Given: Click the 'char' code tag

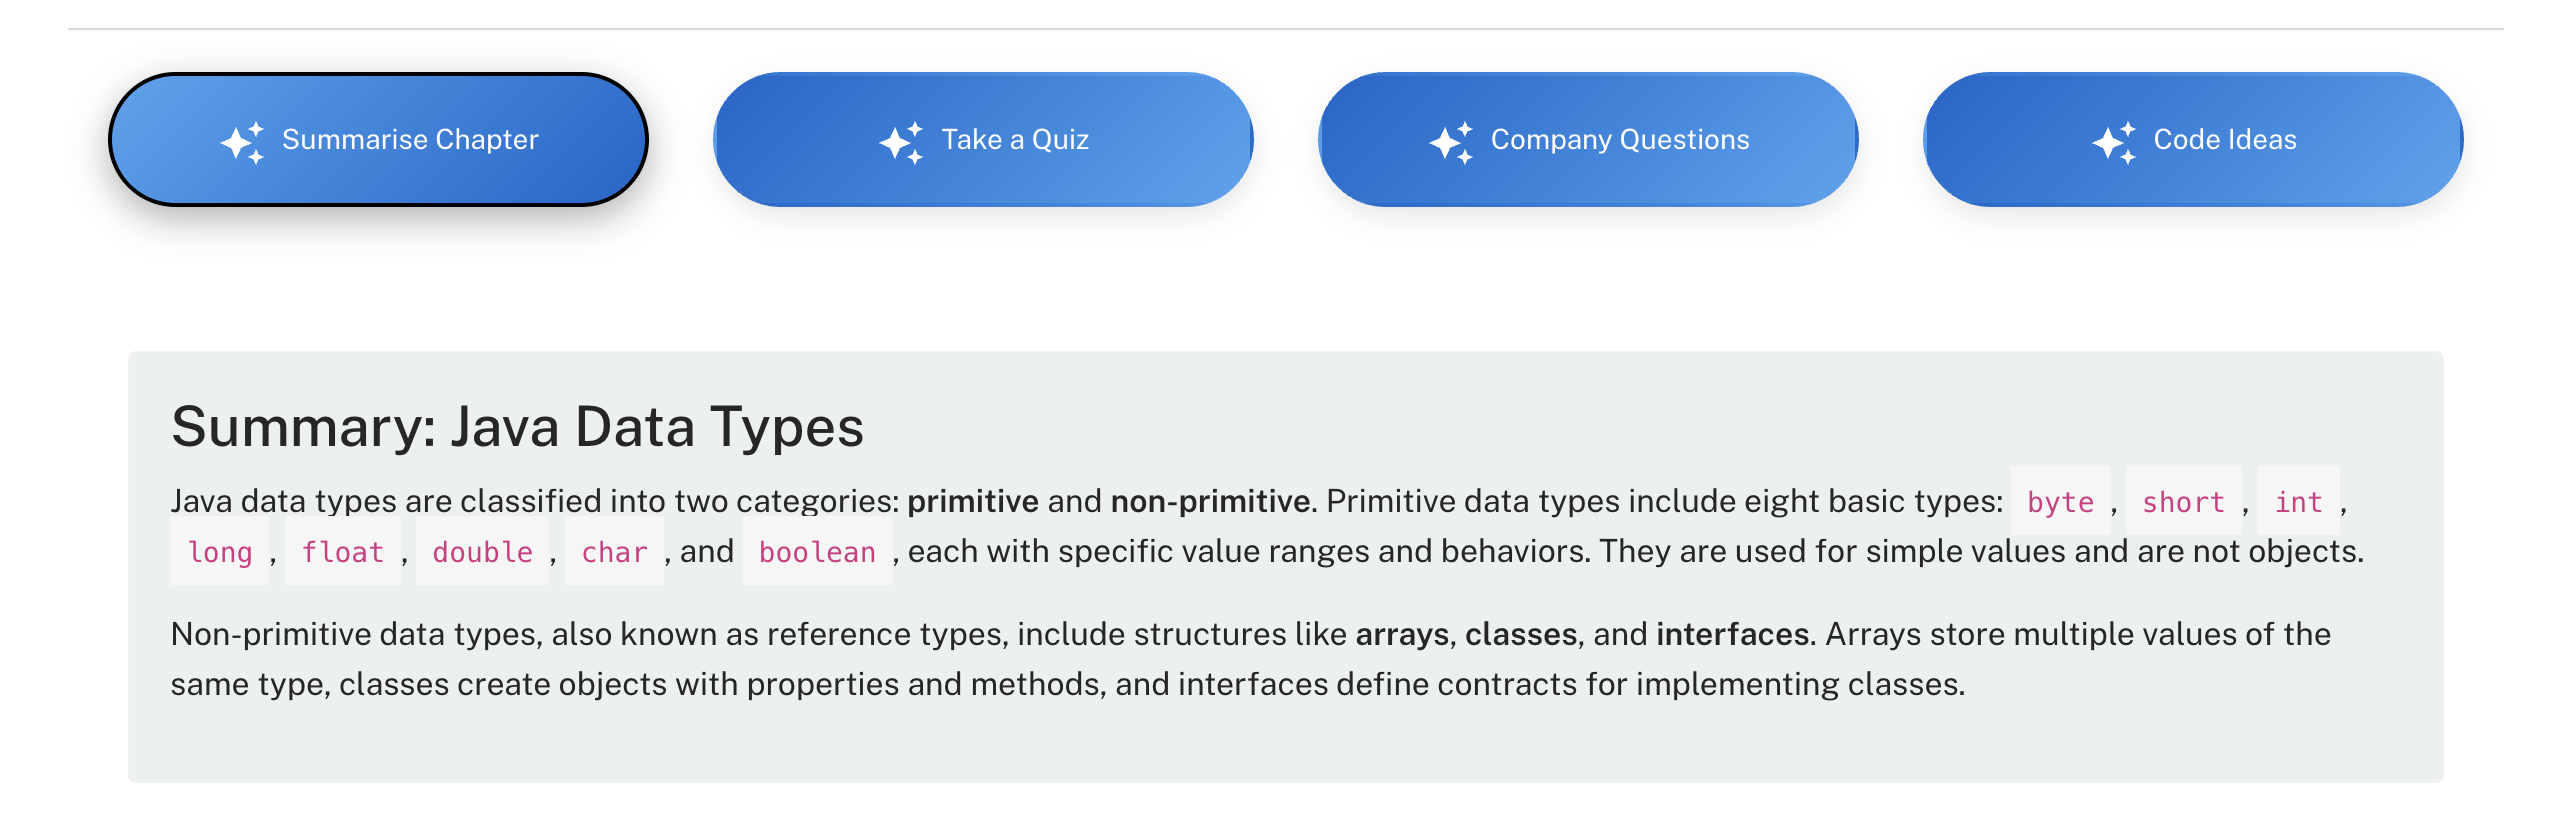Looking at the screenshot, I should click(x=614, y=552).
